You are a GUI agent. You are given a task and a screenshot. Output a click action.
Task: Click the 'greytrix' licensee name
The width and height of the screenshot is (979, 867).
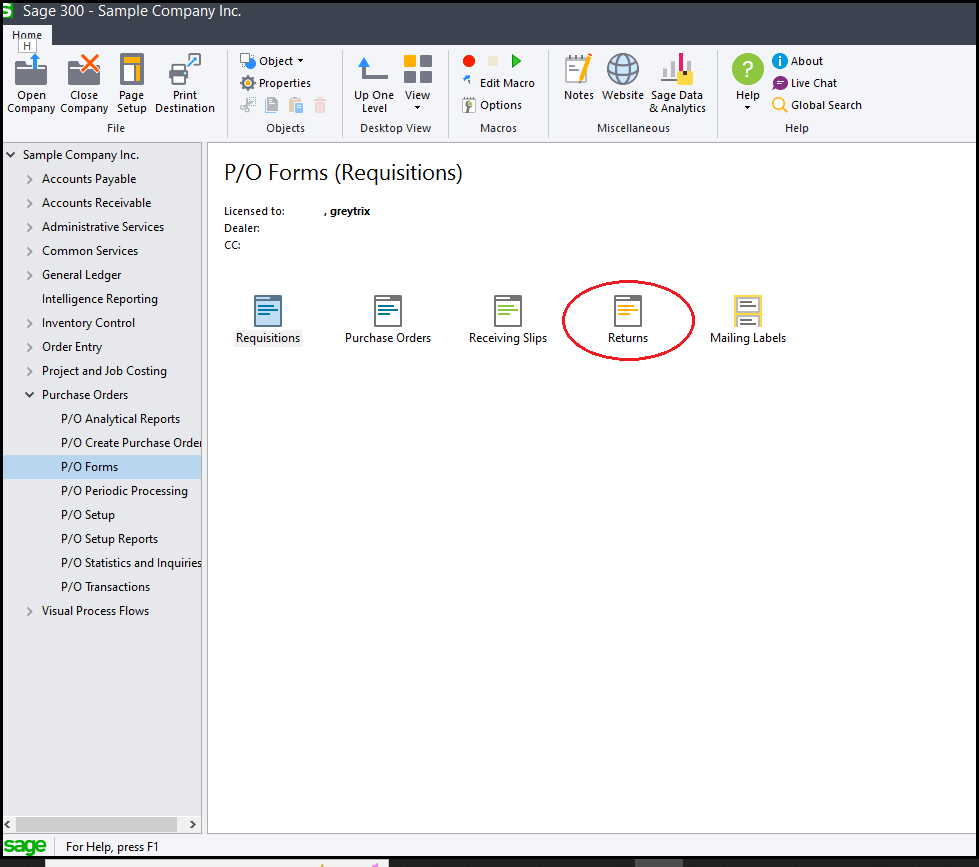[x=350, y=211]
